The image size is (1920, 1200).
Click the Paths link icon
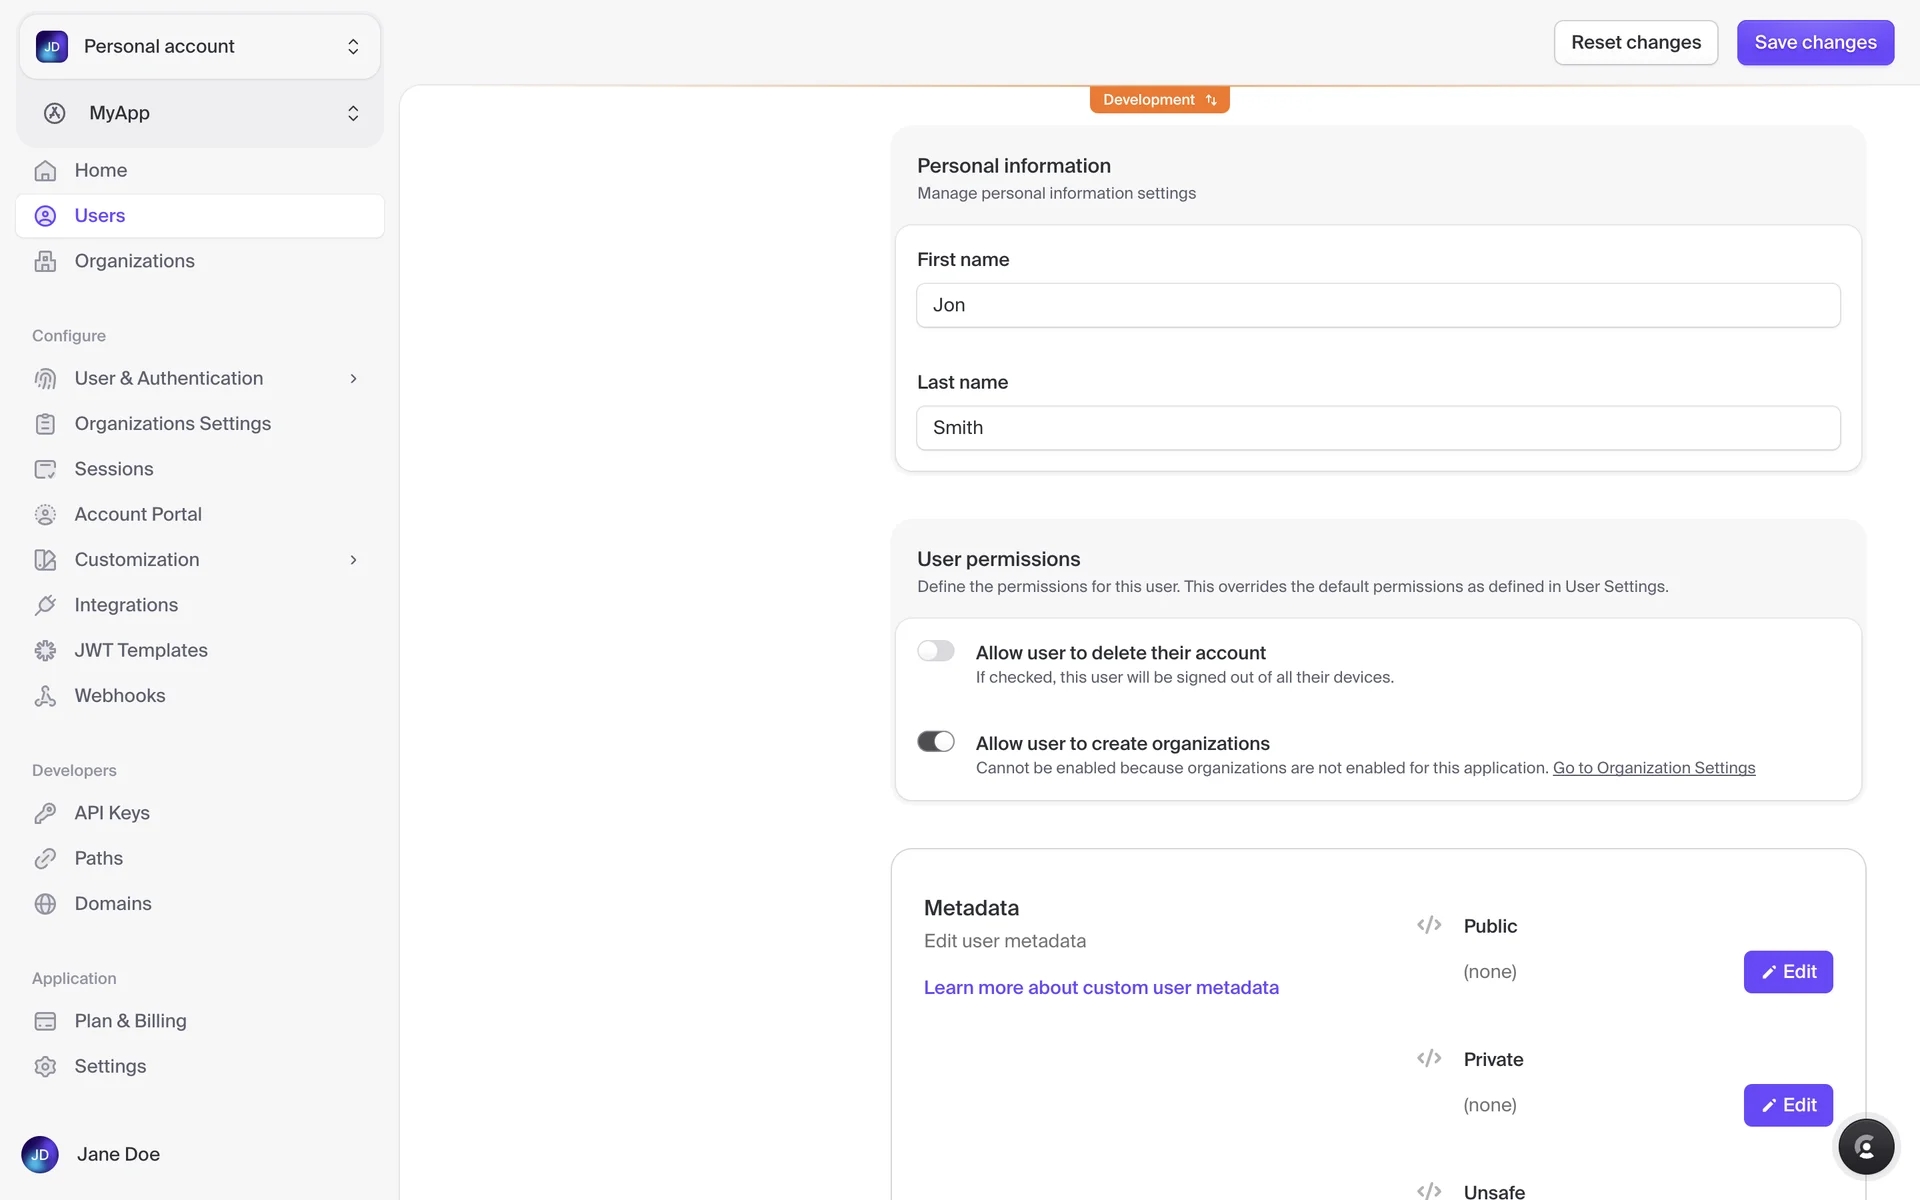click(x=45, y=859)
